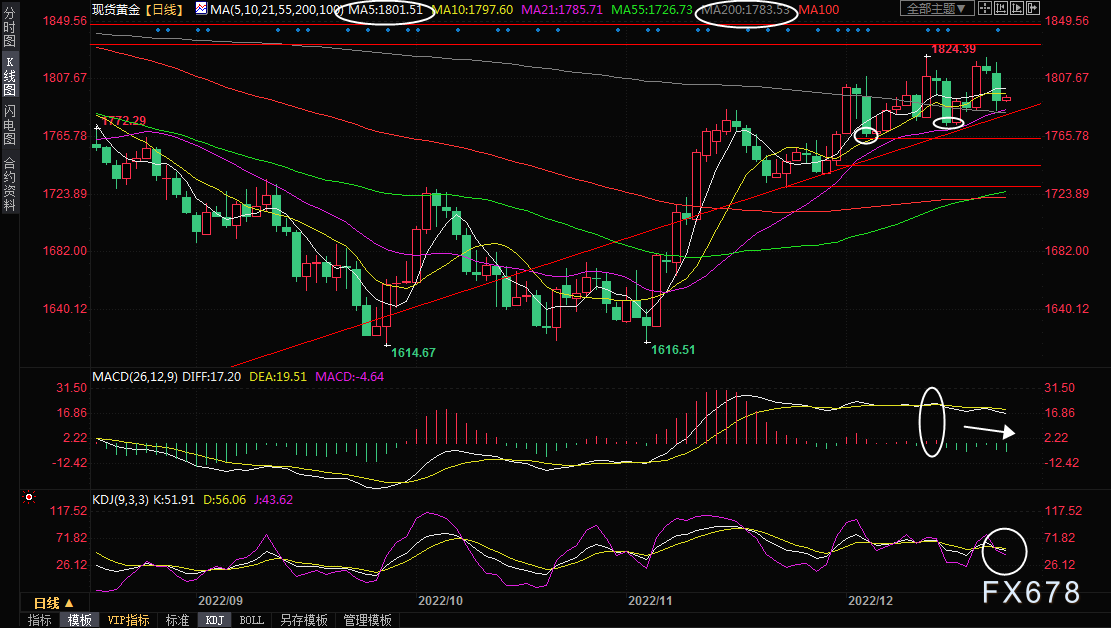1111x628 pixels.
Task: Open the VIP指标 tab
Action: pos(128,620)
